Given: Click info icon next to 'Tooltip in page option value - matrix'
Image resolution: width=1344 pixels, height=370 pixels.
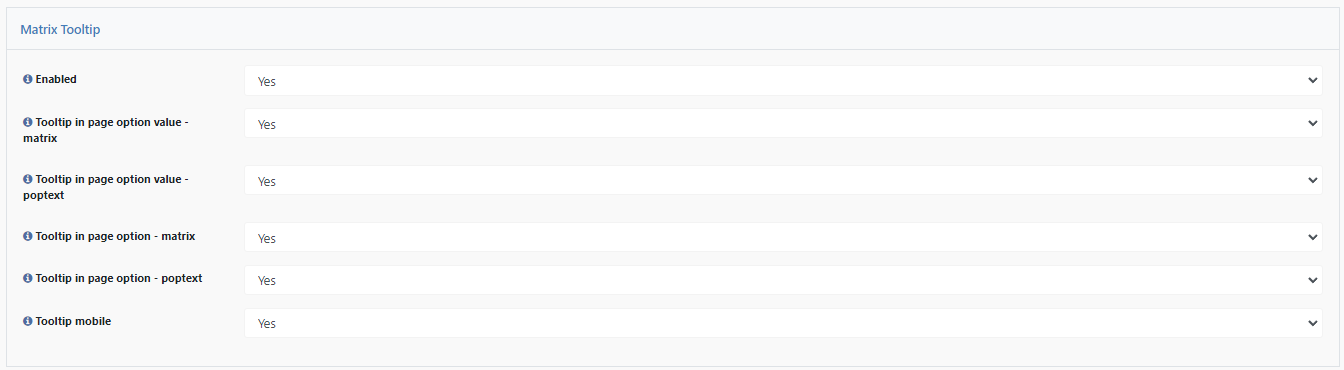Looking at the screenshot, I should (28, 121).
